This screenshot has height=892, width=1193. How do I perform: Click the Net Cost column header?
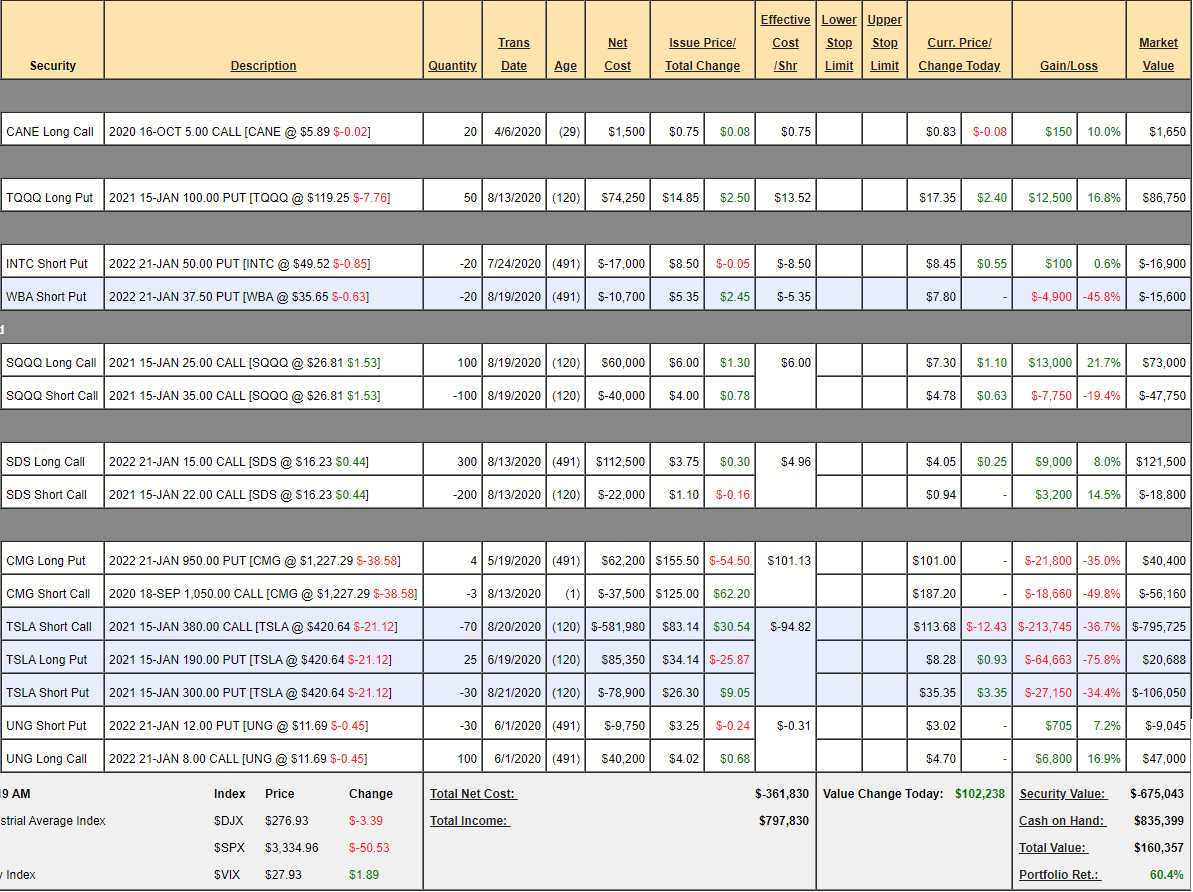click(x=617, y=54)
